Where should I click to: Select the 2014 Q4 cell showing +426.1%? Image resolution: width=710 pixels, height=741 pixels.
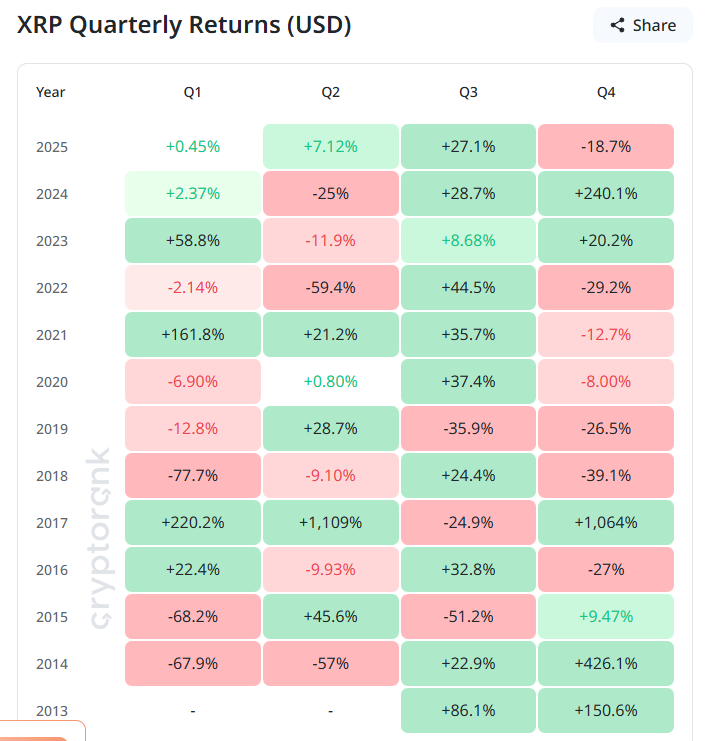coord(606,663)
